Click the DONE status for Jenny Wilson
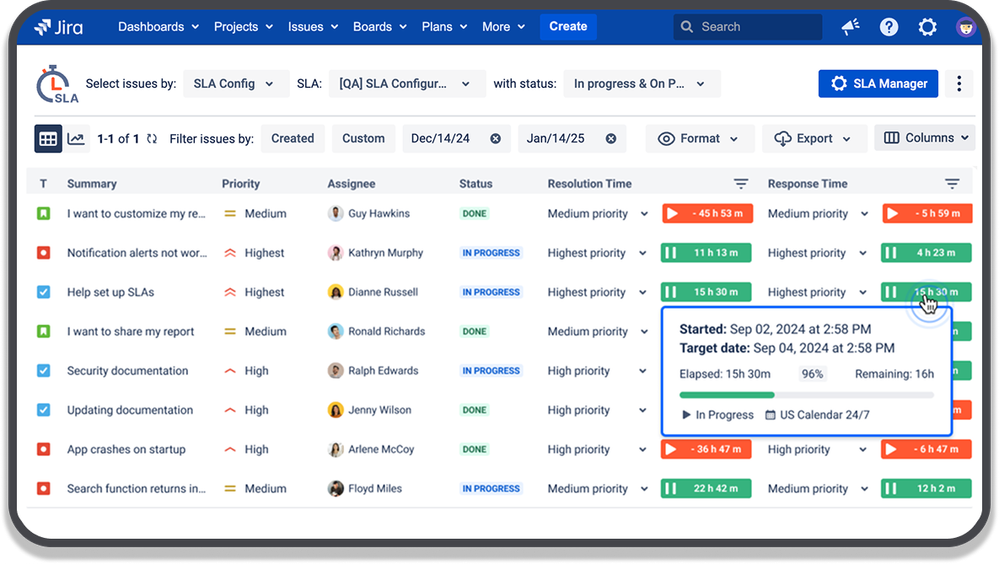999x564 pixels. click(x=475, y=410)
